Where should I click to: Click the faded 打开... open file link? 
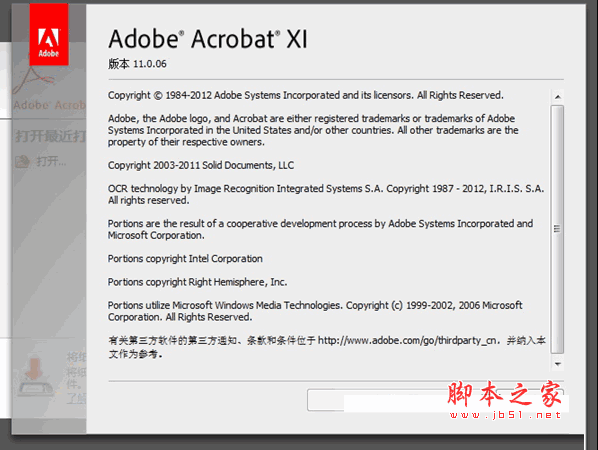51,162
